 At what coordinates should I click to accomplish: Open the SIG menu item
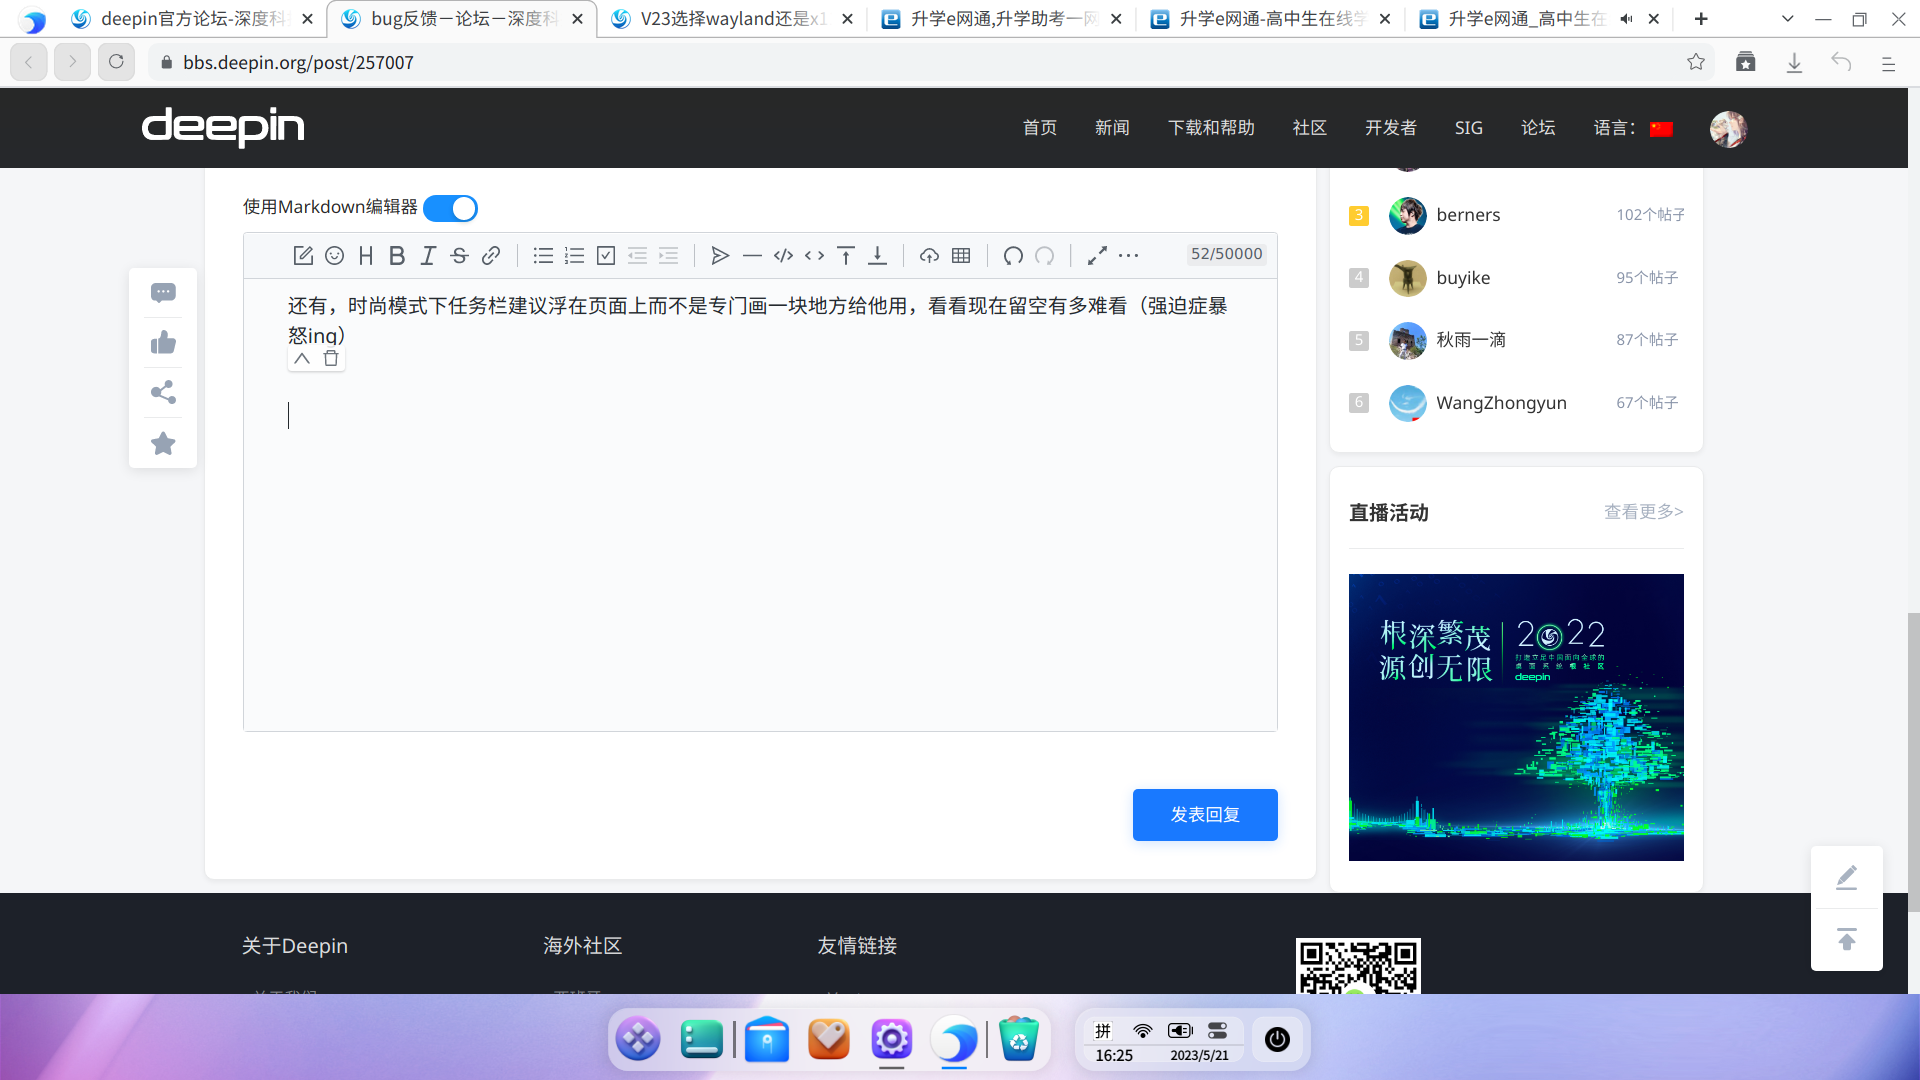tap(1468, 128)
